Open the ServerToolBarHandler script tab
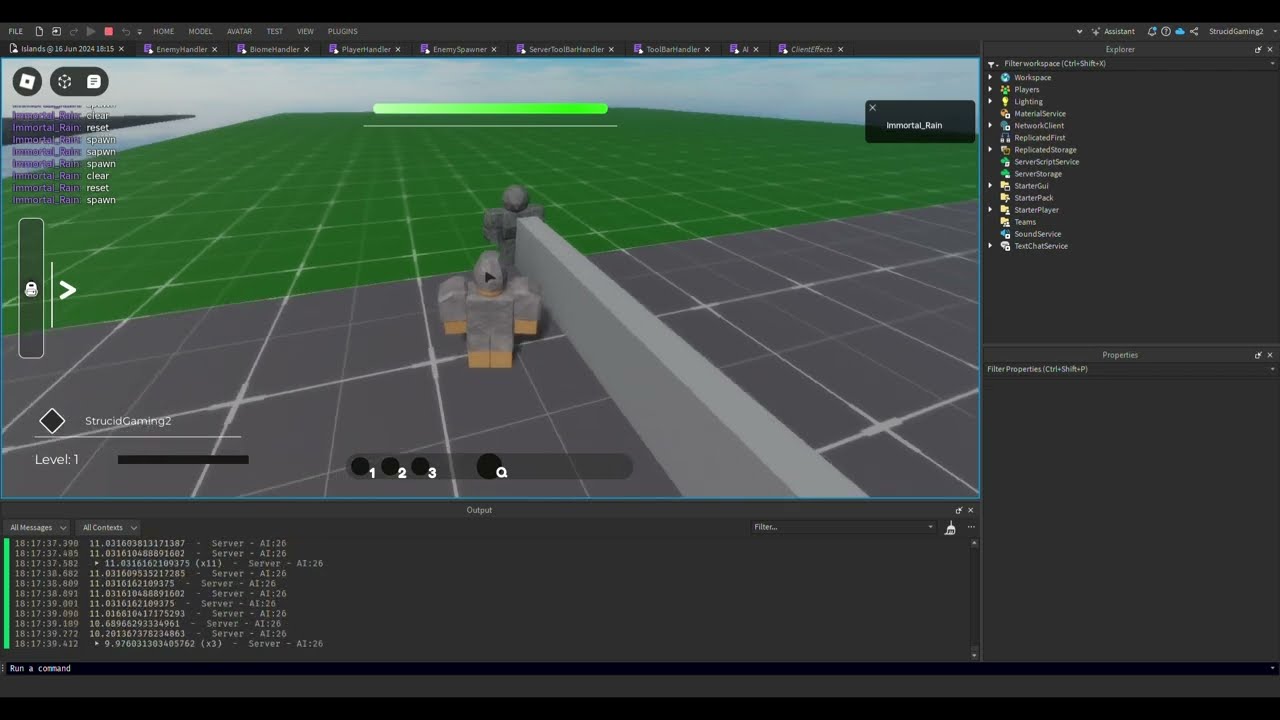Viewport: 1280px width, 720px height. pyautogui.click(x=565, y=49)
